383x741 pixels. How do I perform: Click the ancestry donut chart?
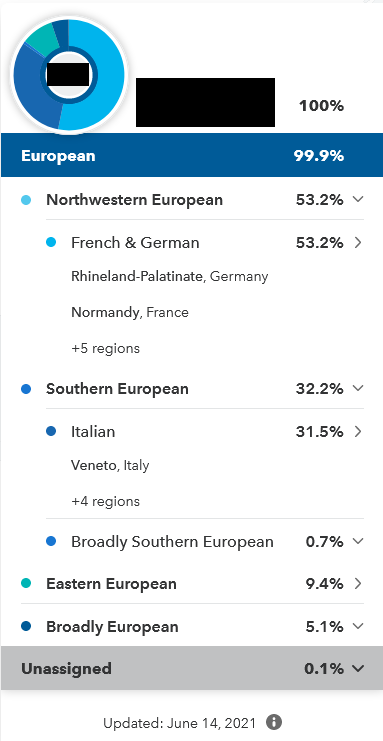69,75
